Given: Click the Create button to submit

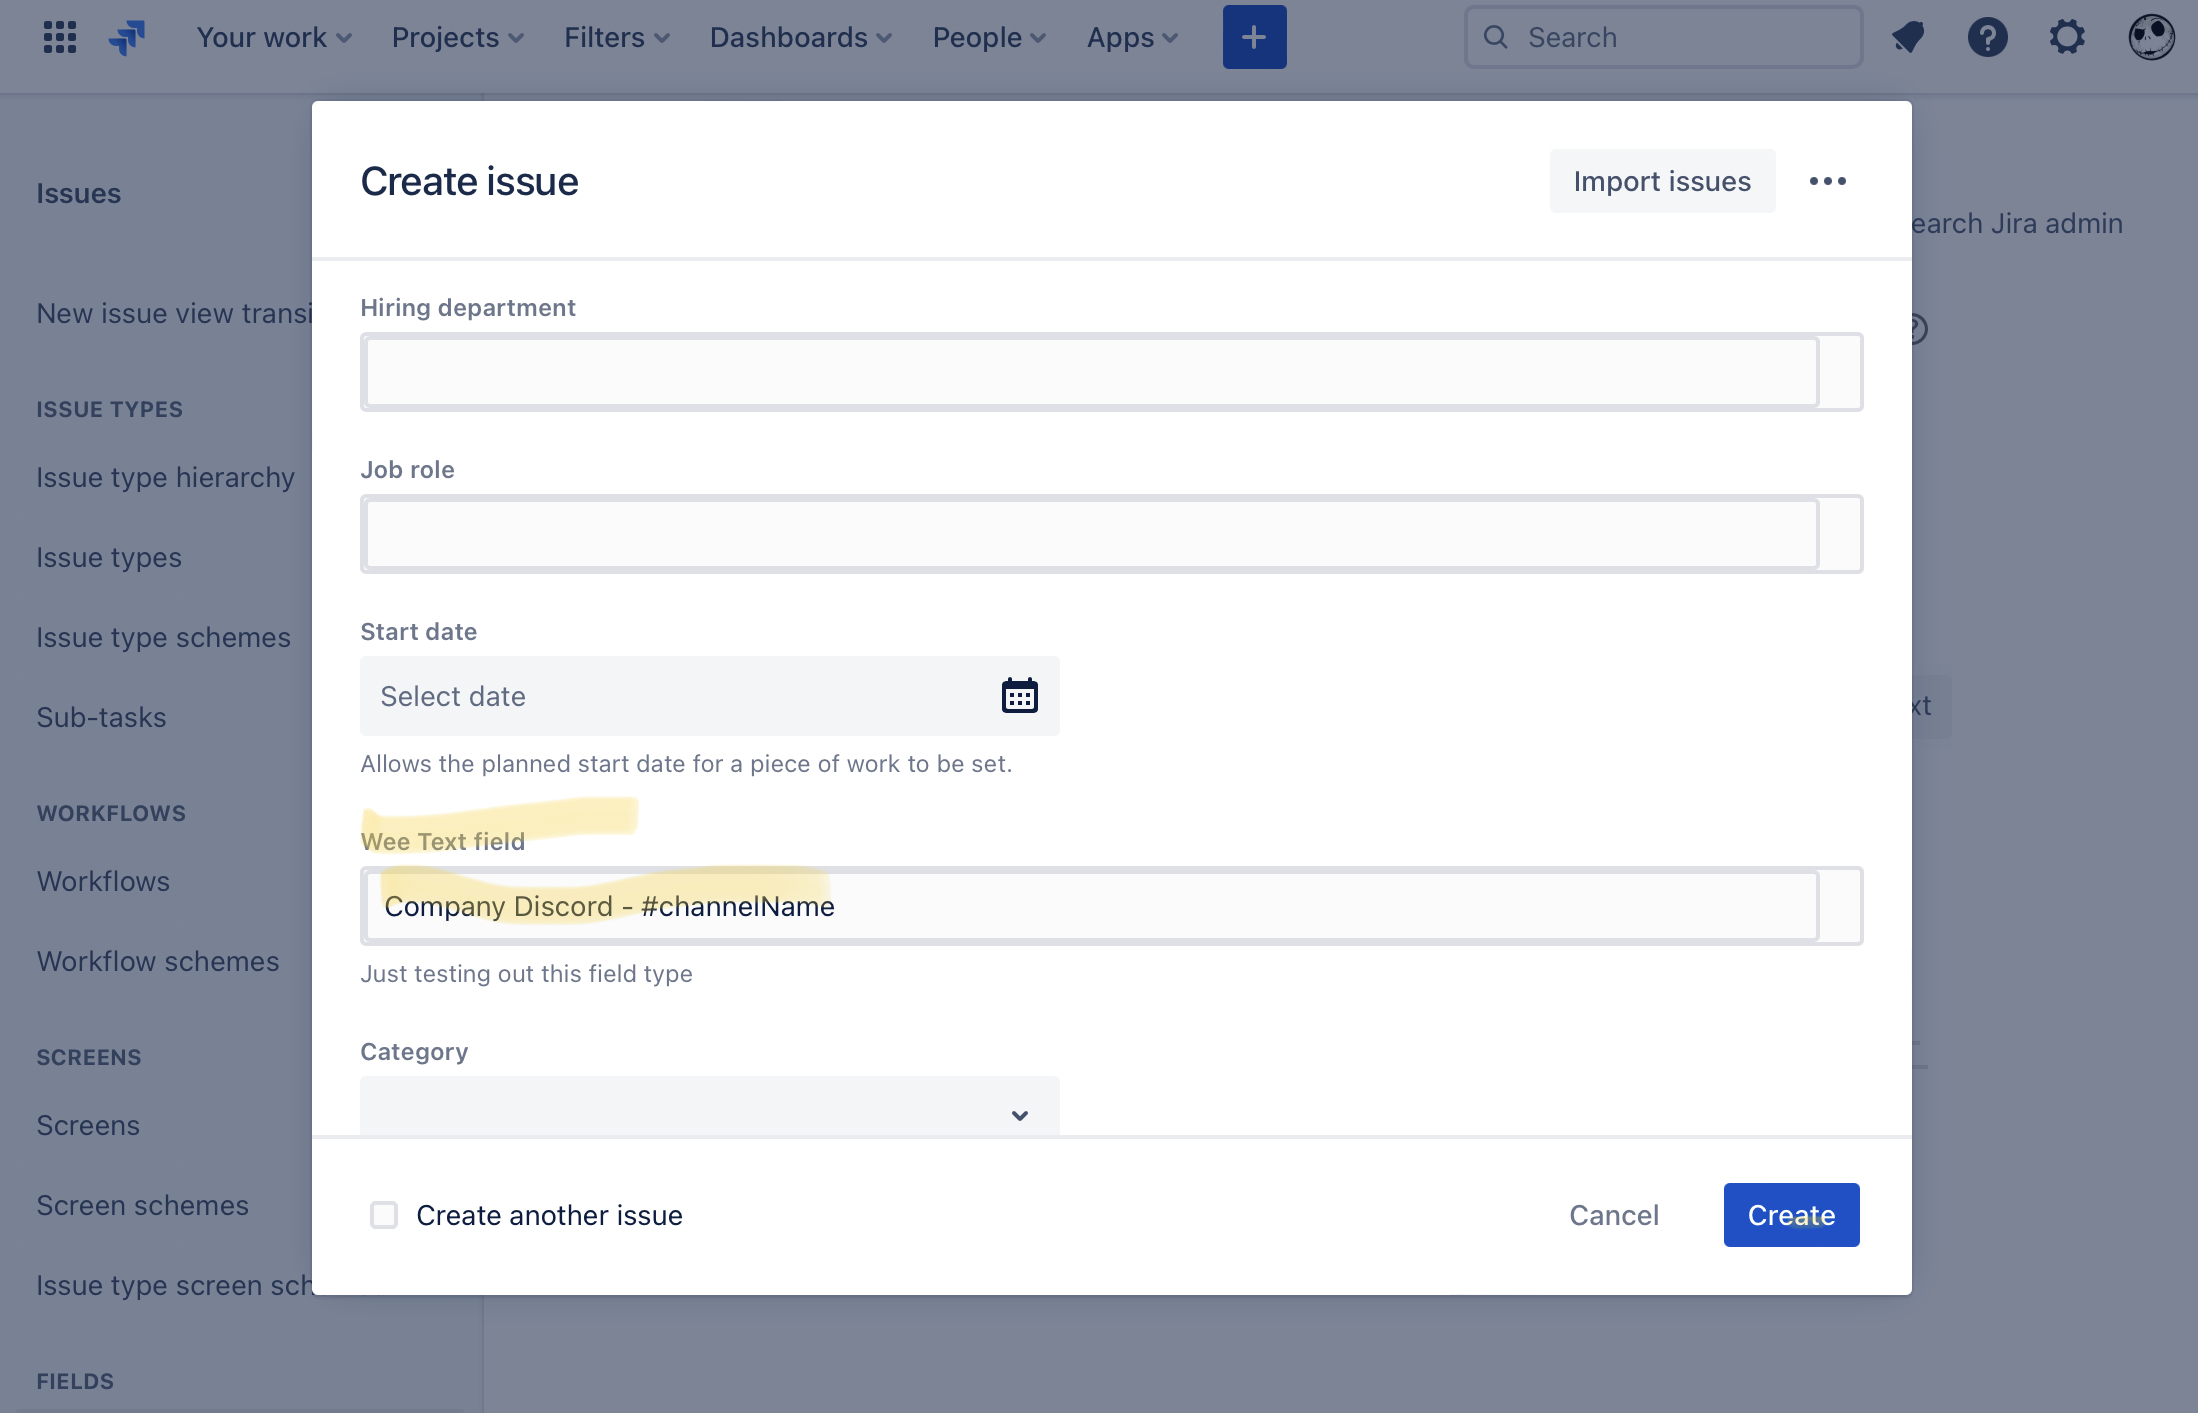Looking at the screenshot, I should pyautogui.click(x=1791, y=1215).
